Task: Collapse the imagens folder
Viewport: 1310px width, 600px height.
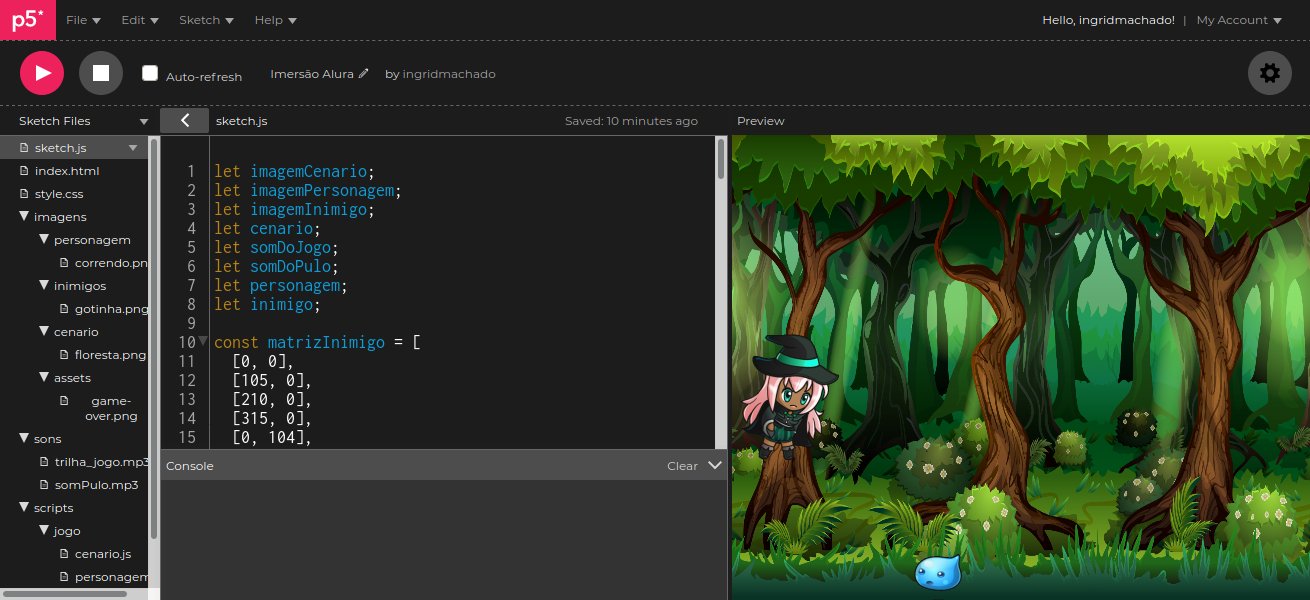Action: [x=24, y=217]
